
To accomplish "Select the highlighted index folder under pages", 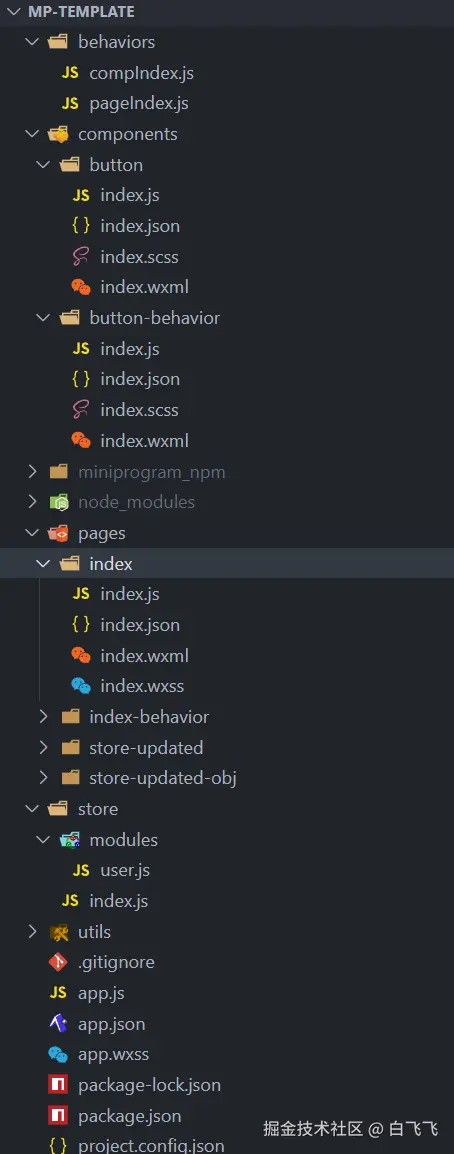I will coord(227,564).
